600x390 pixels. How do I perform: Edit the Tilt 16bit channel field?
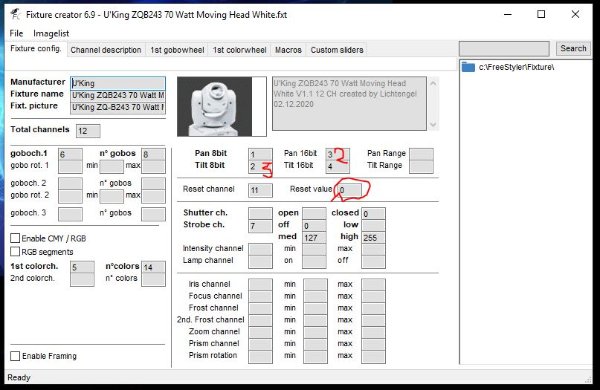[x=337, y=166]
